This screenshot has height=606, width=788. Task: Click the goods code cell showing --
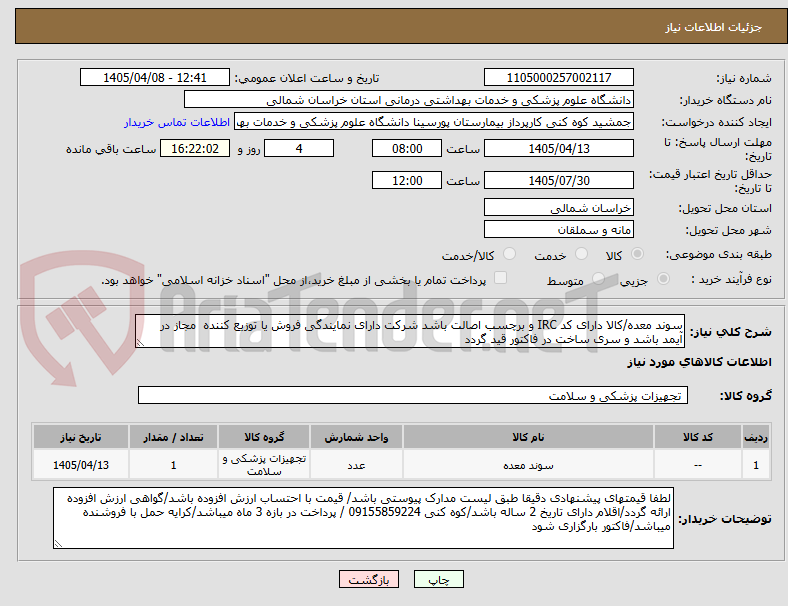[698, 465]
